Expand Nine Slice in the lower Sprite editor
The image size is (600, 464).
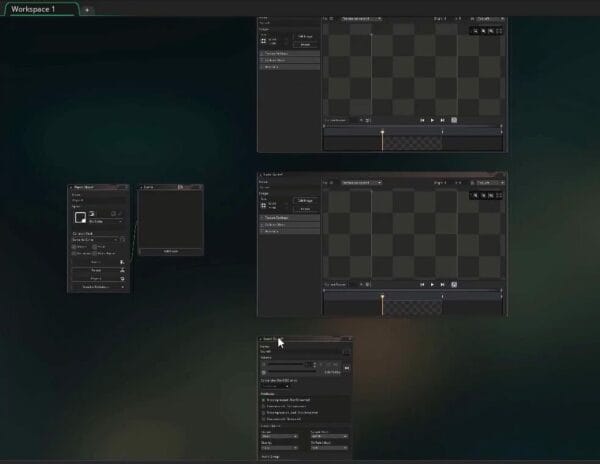pyautogui.click(x=290, y=231)
